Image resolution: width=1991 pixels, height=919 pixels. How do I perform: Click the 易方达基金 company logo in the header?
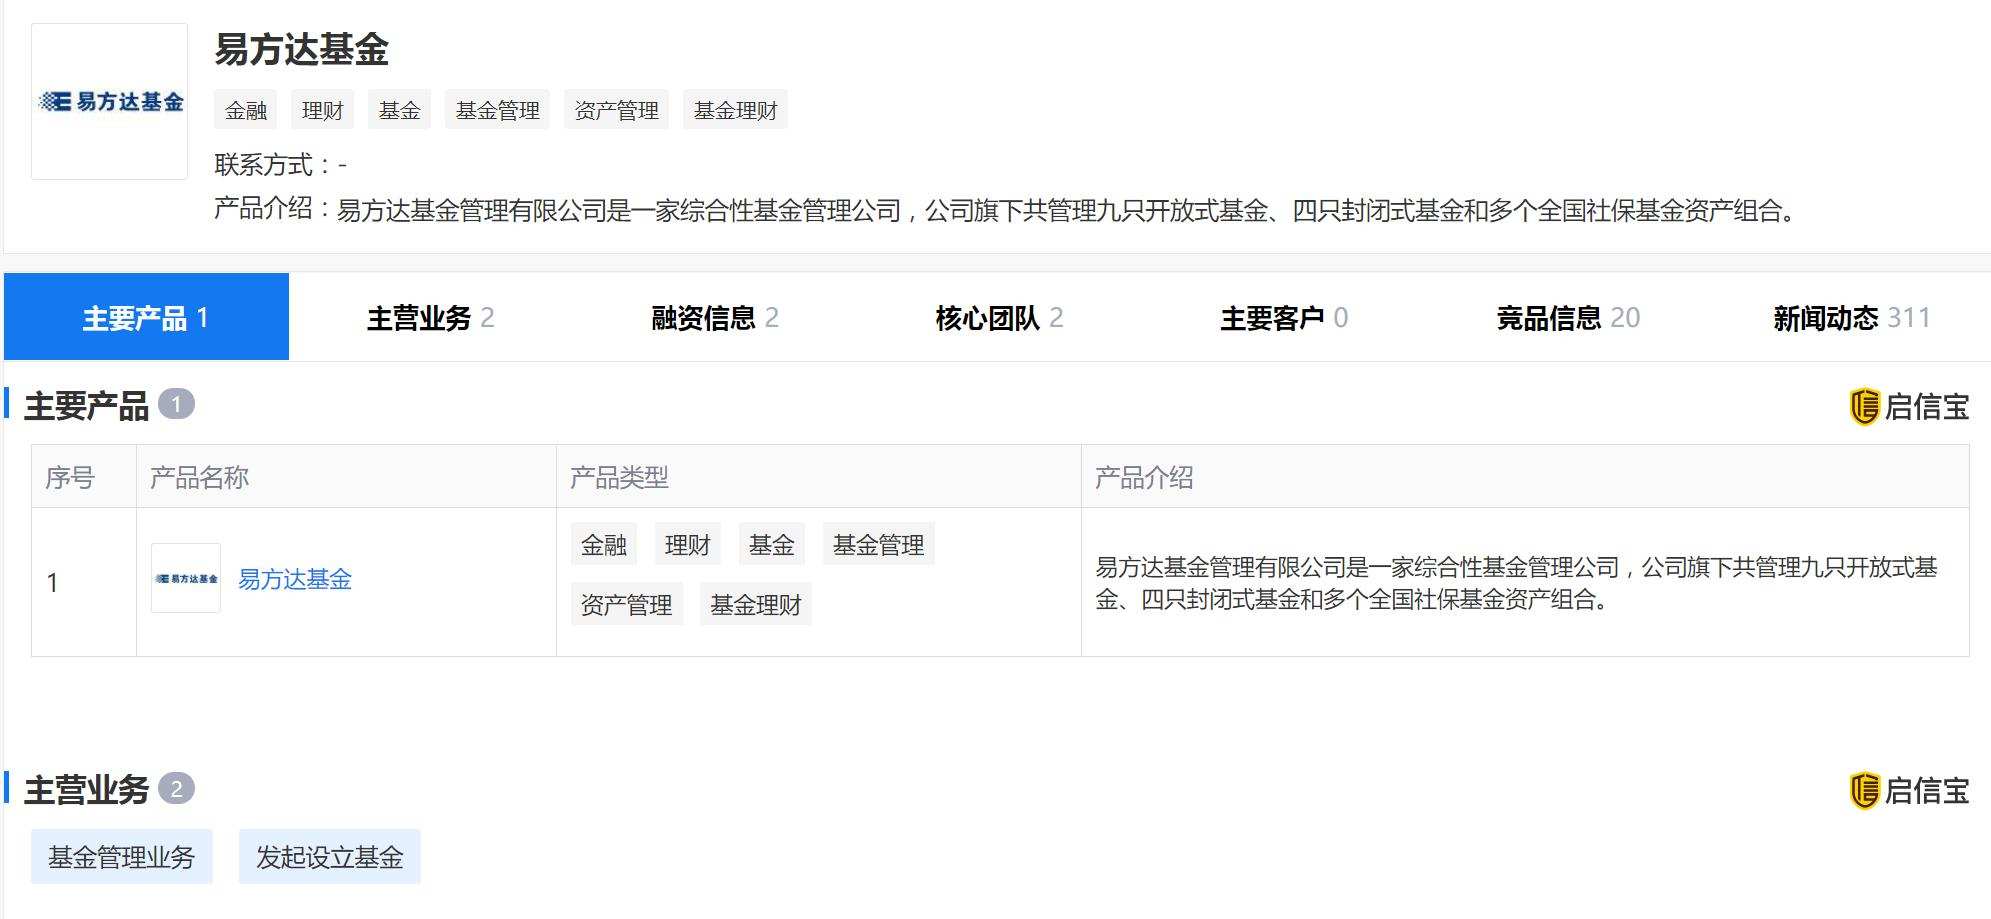point(110,101)
